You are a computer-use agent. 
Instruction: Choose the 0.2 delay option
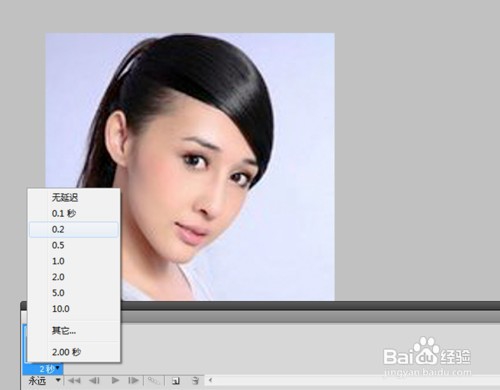tap(74, 229)
